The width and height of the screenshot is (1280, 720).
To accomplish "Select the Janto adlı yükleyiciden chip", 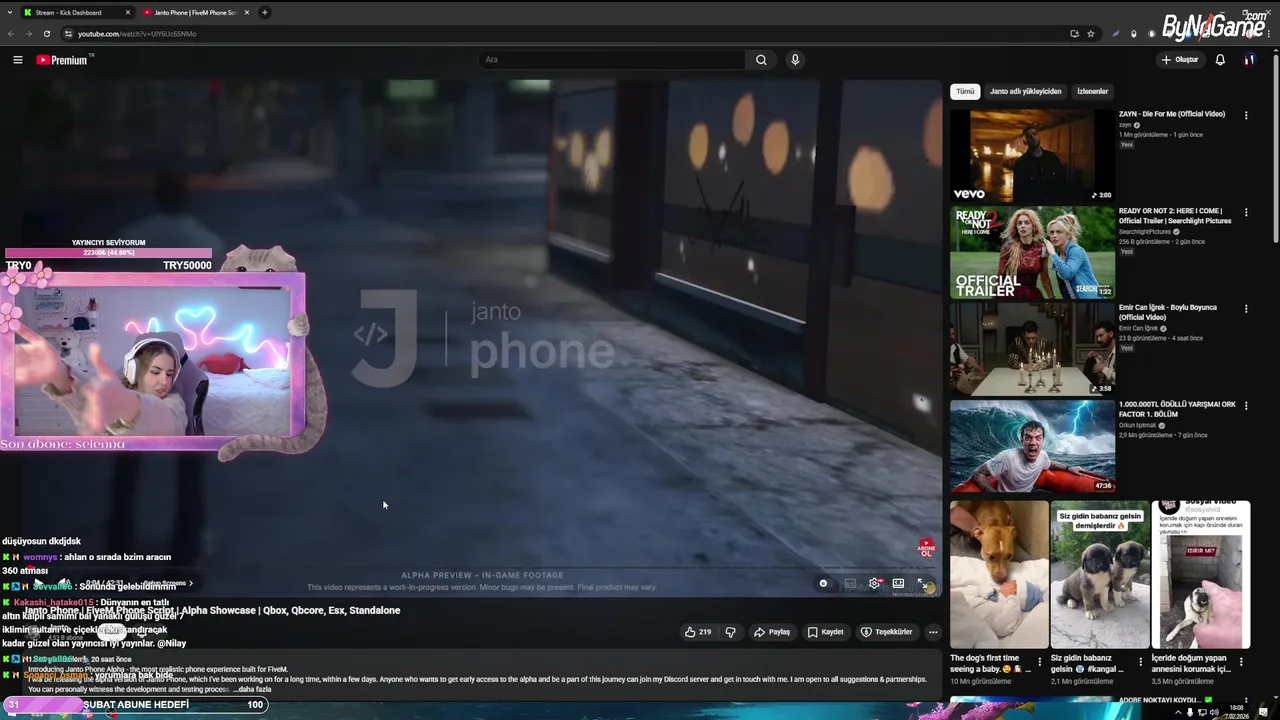I will tap(1025, 91).
